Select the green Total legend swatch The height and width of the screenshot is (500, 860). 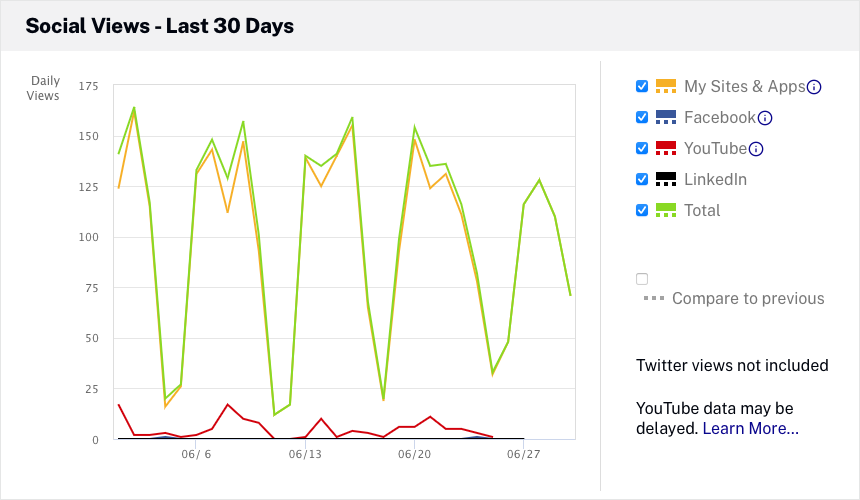tap(666, 210)
